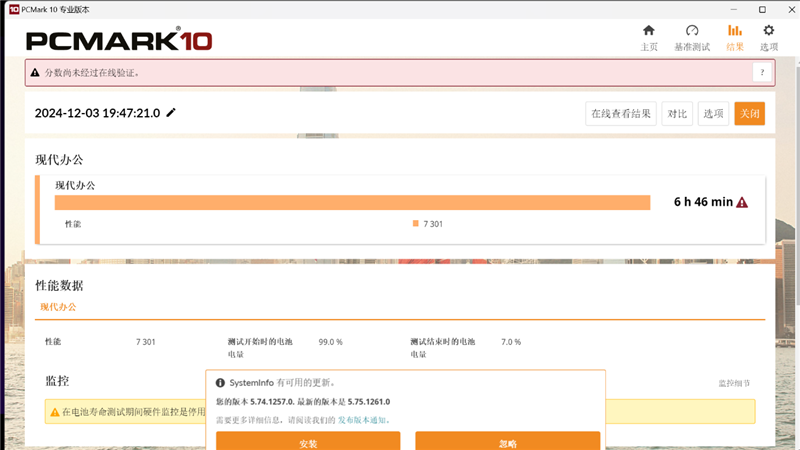Click 忽略 to dismiss update

508,441
